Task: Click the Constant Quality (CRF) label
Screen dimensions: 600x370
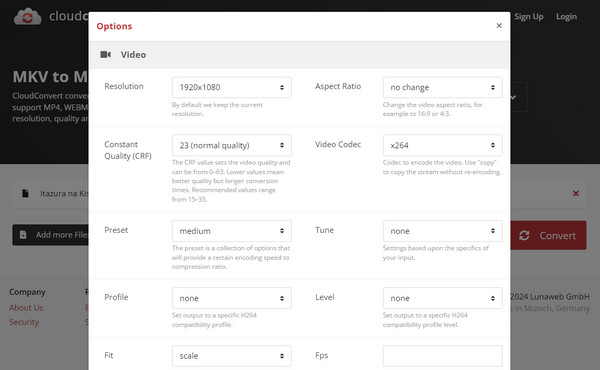Action: point(128,150)
